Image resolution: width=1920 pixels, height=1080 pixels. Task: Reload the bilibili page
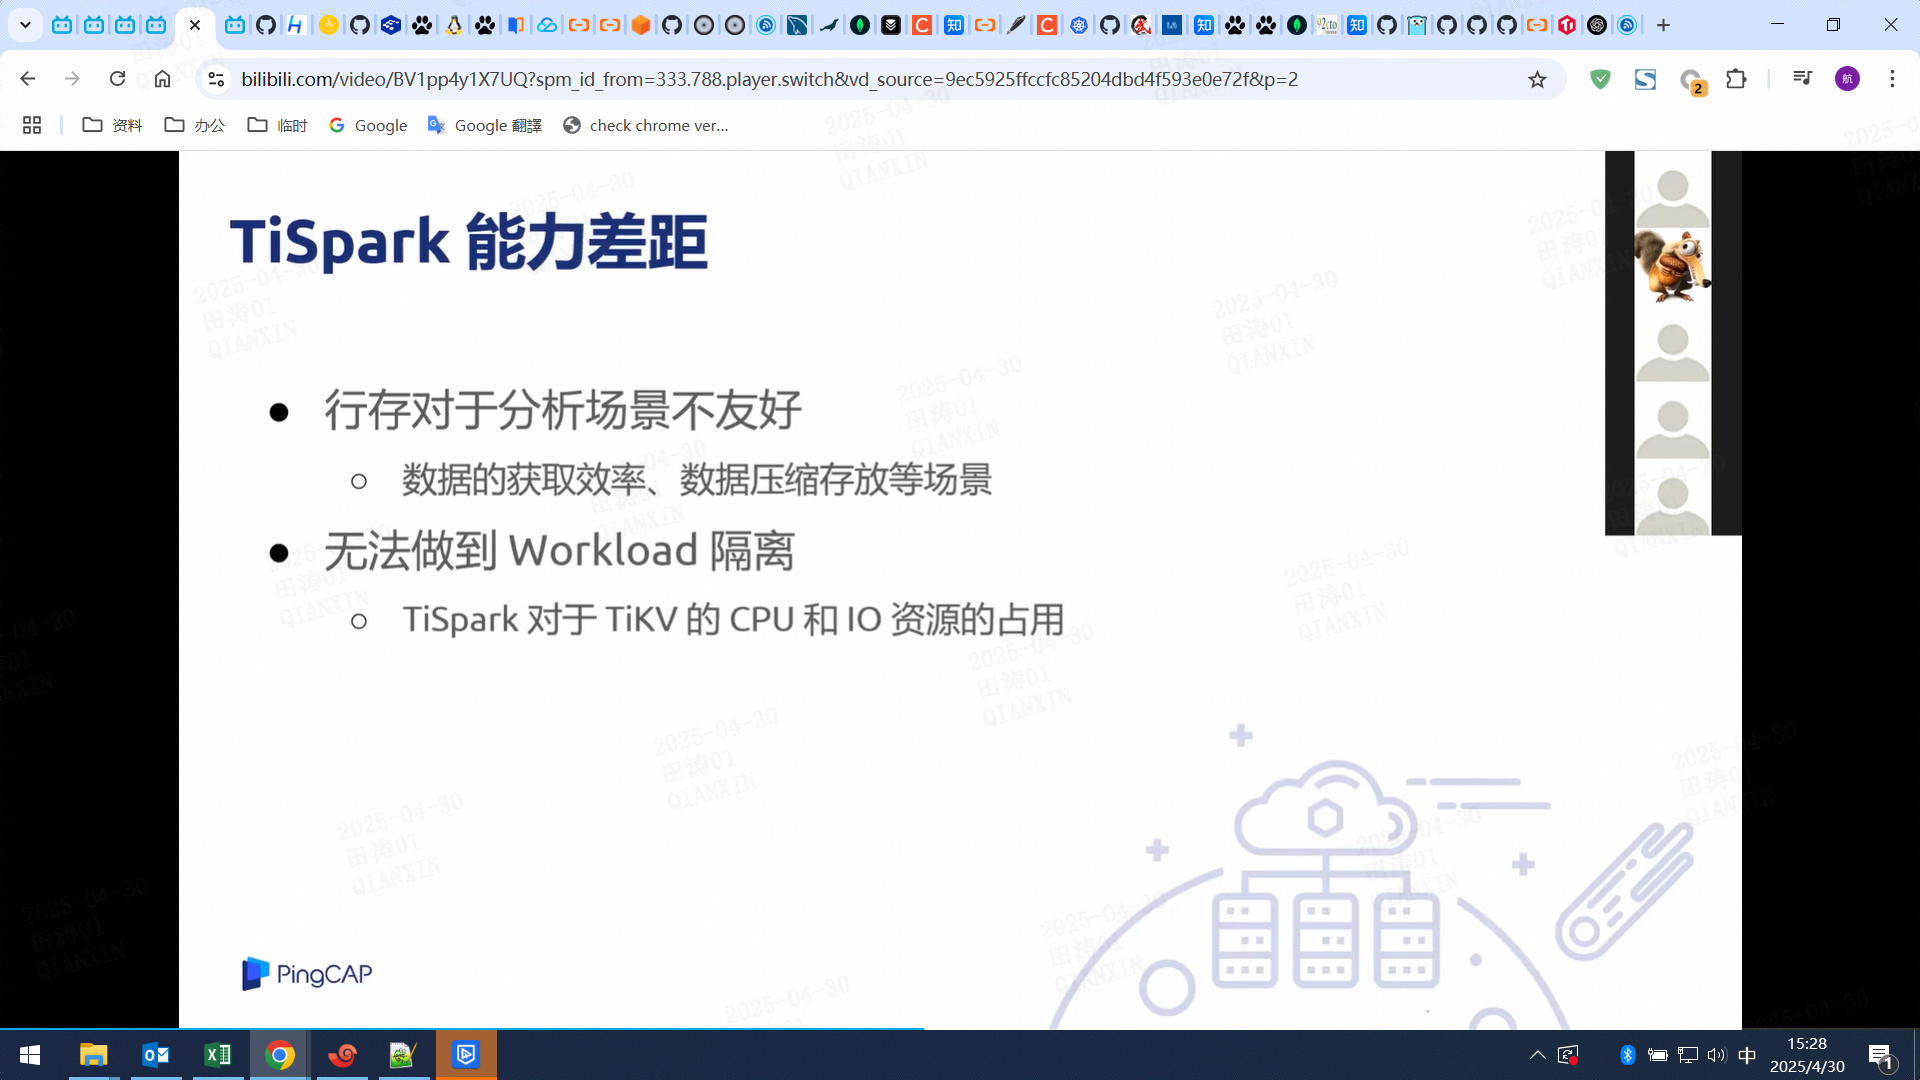[117, 79]
